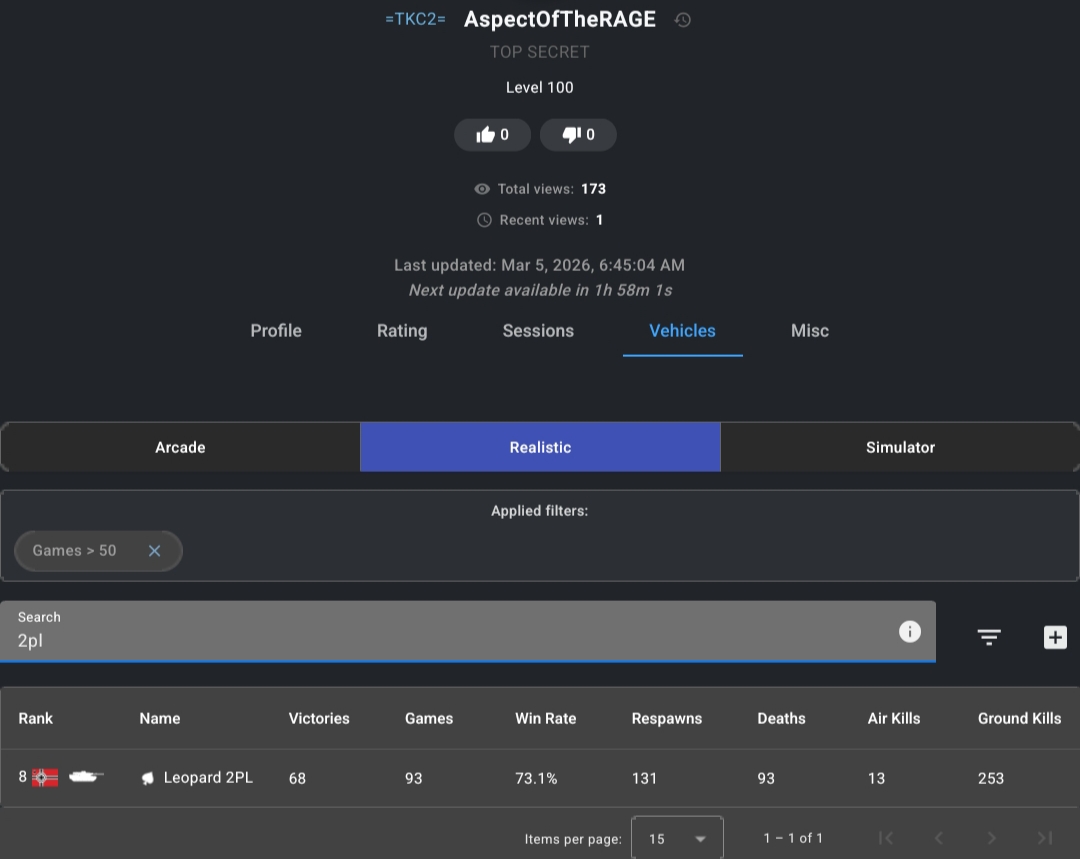
Task: Click the search info icon
Action: point(909,631)
